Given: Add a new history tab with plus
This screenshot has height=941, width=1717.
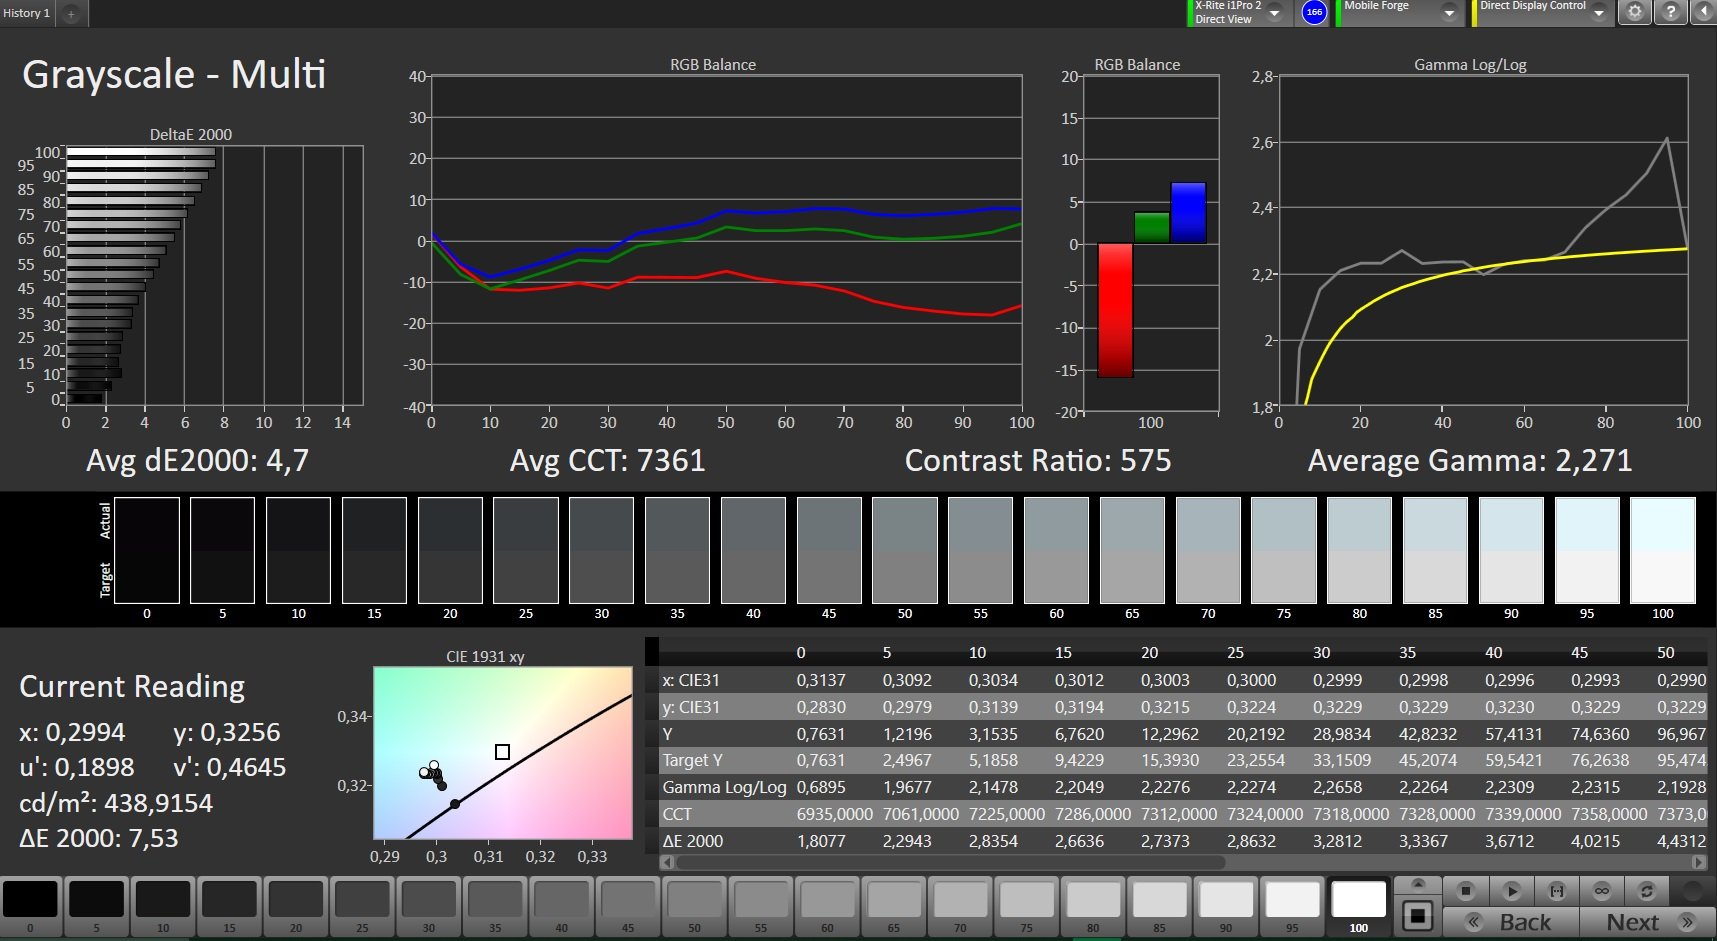Looking at the screenshot, I should 71,14.
